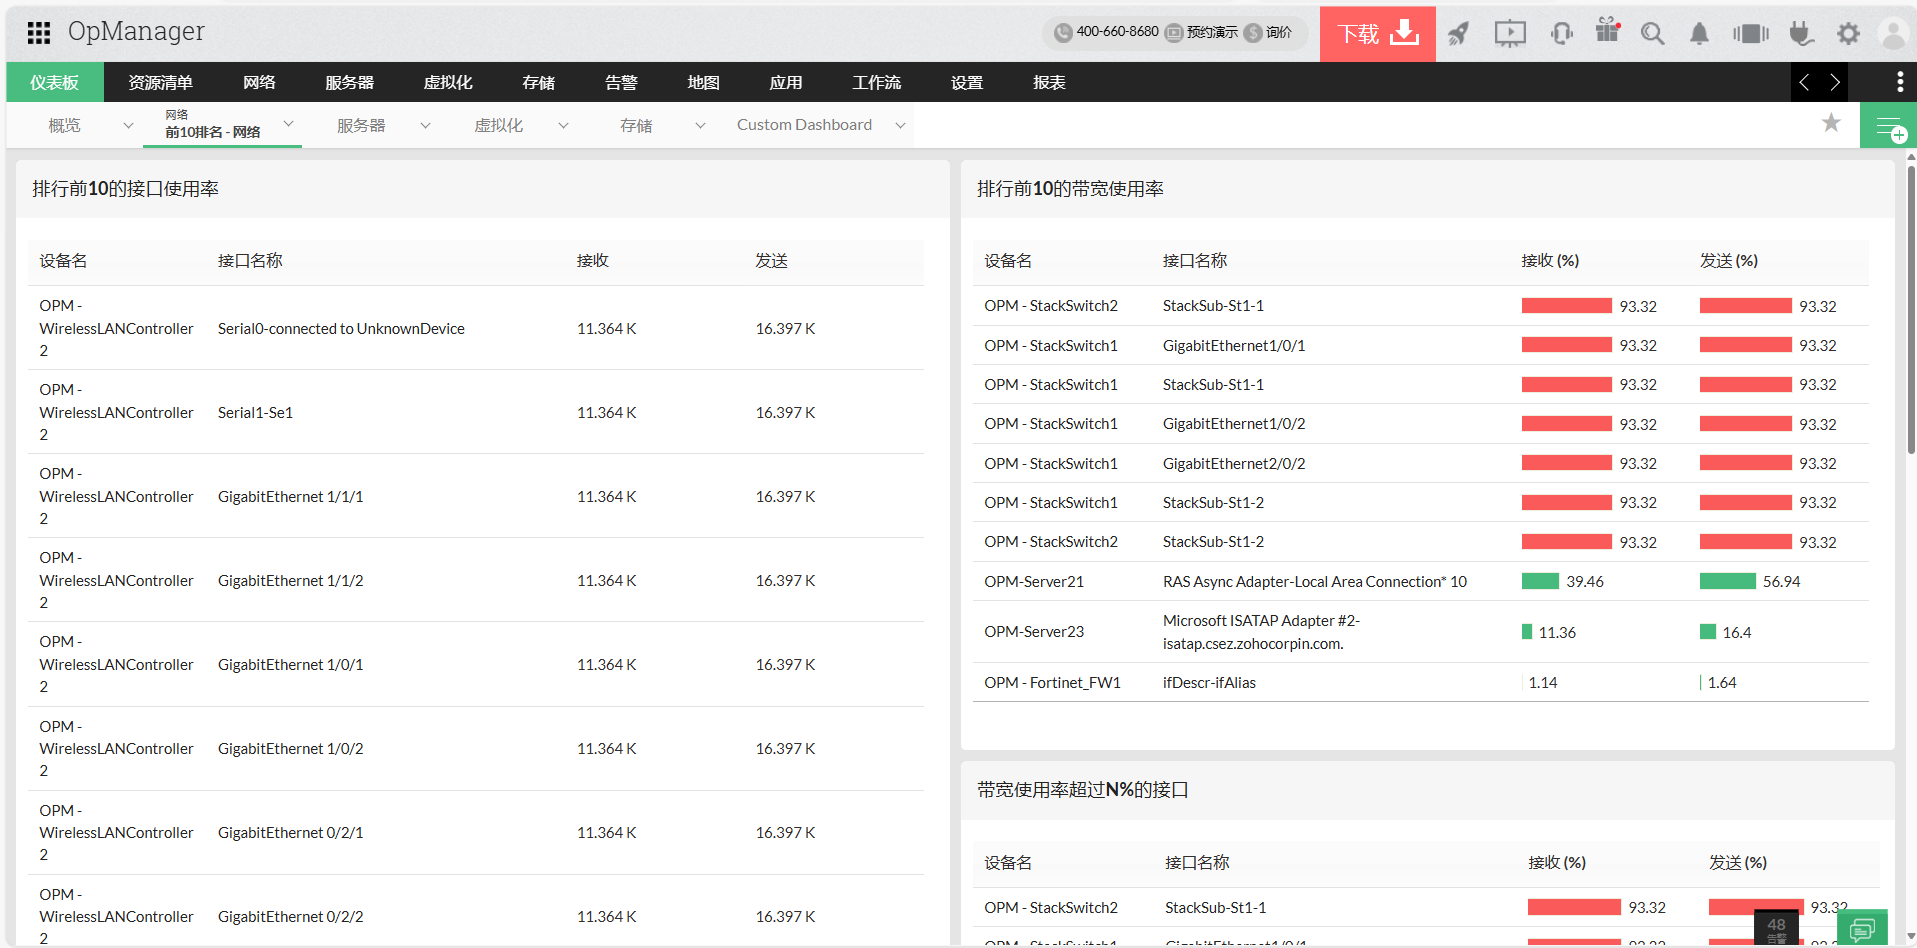Open the Serial1-Se1 interface link

255,412
